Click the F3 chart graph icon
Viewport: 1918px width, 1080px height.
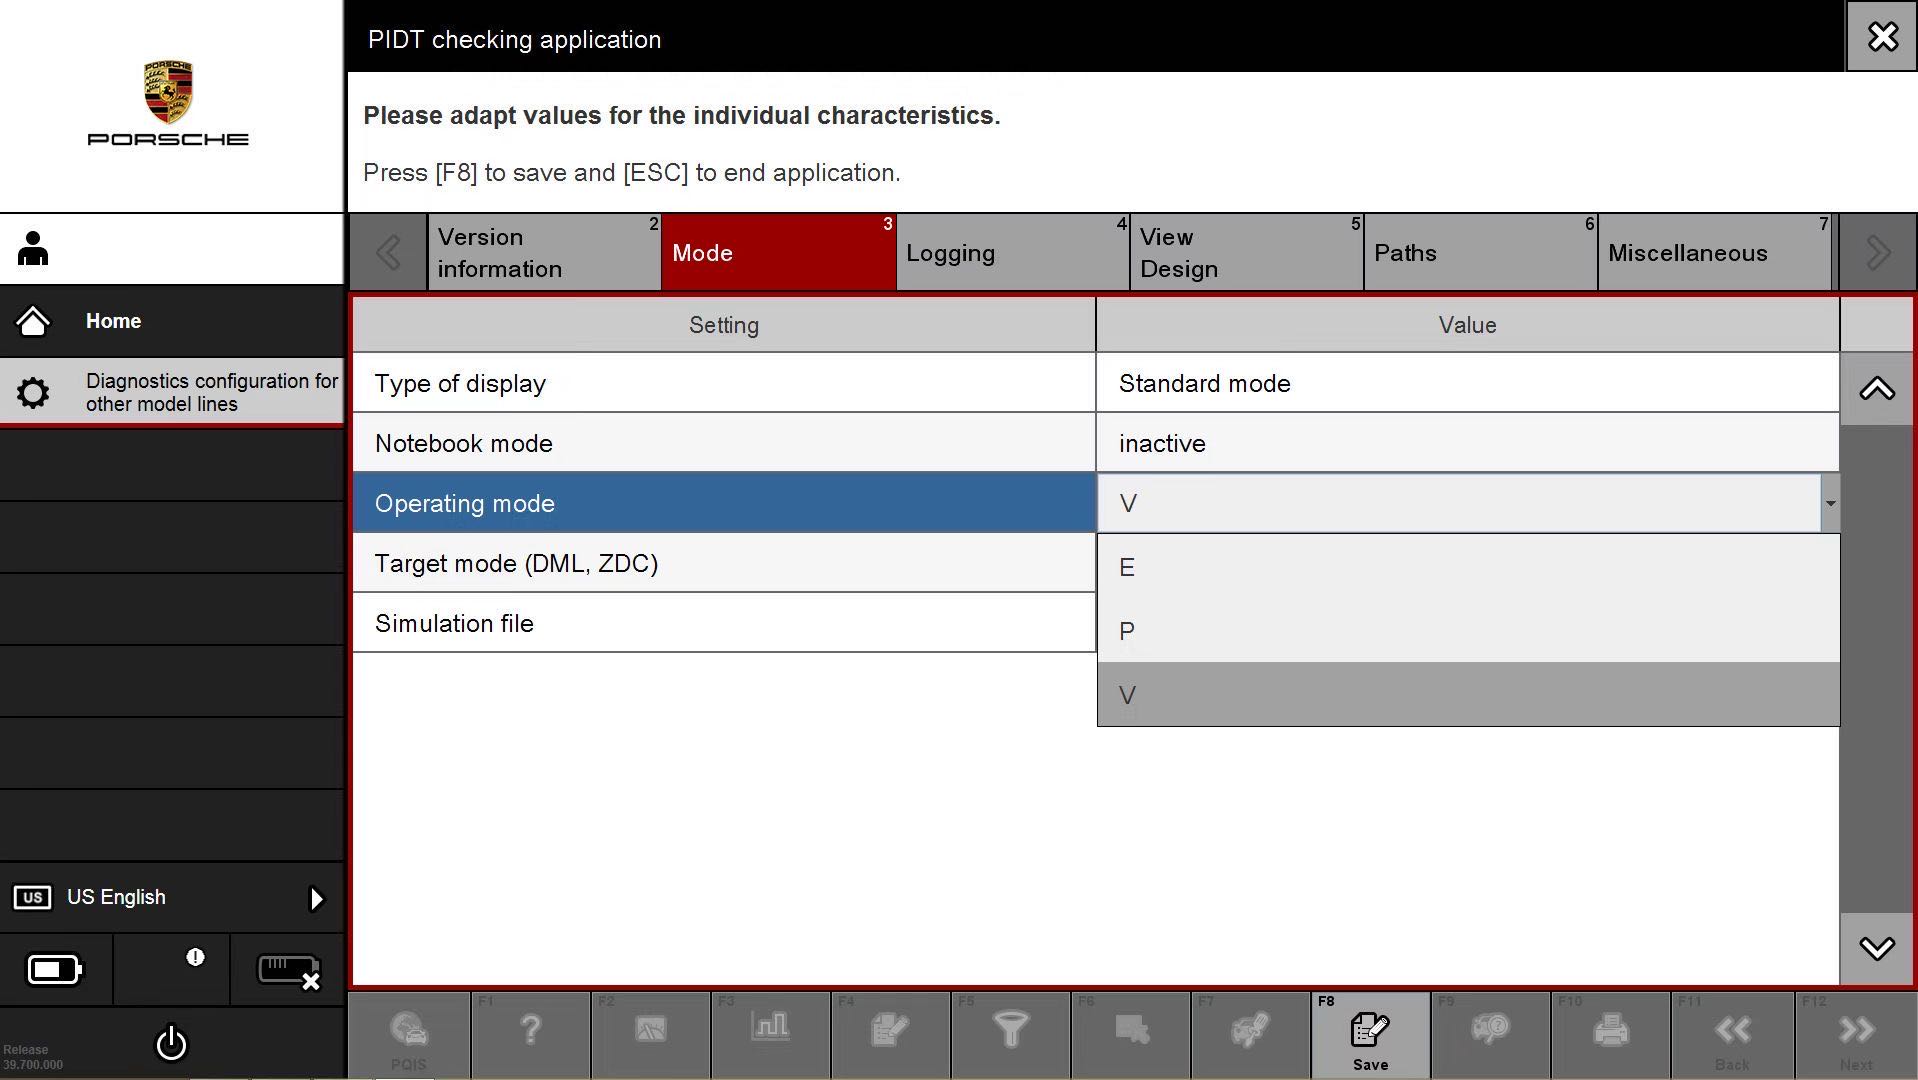tap(770, 1026)
